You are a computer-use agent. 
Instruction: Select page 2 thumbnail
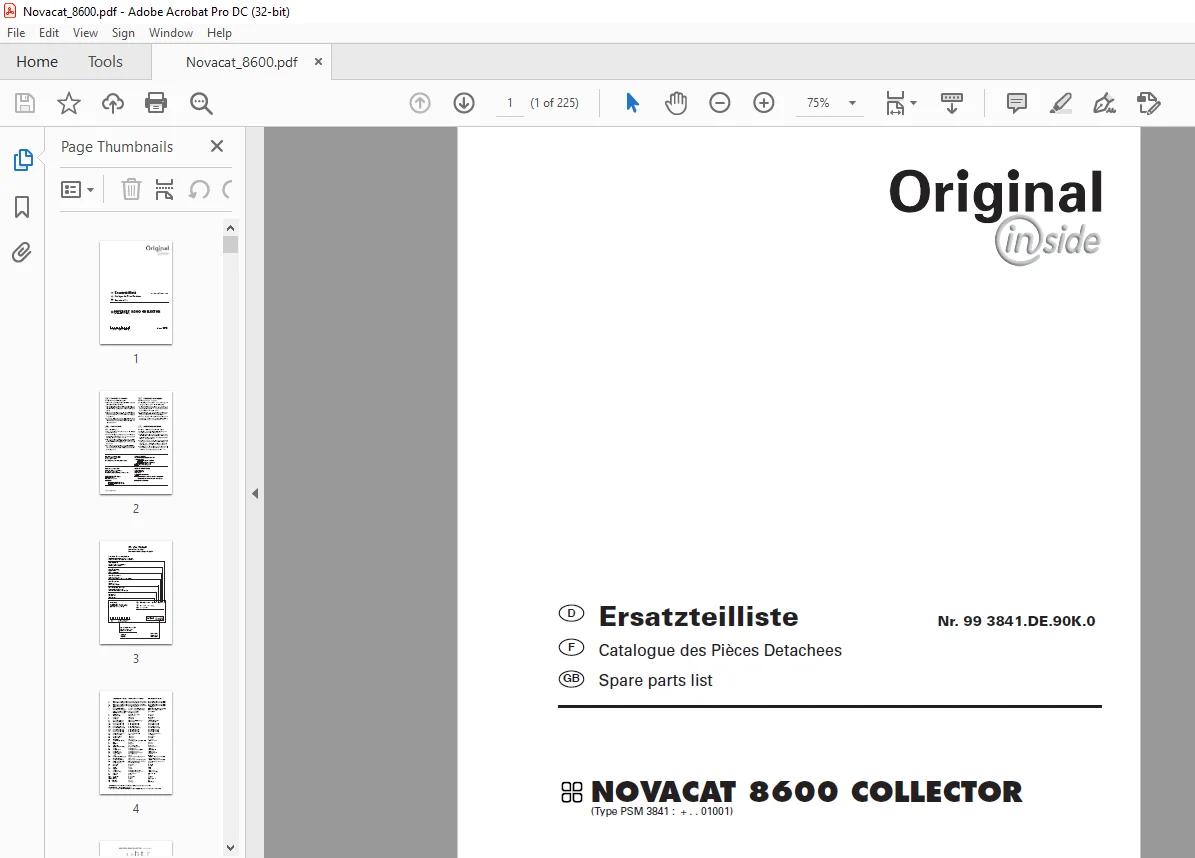click(x=136, y=443)
